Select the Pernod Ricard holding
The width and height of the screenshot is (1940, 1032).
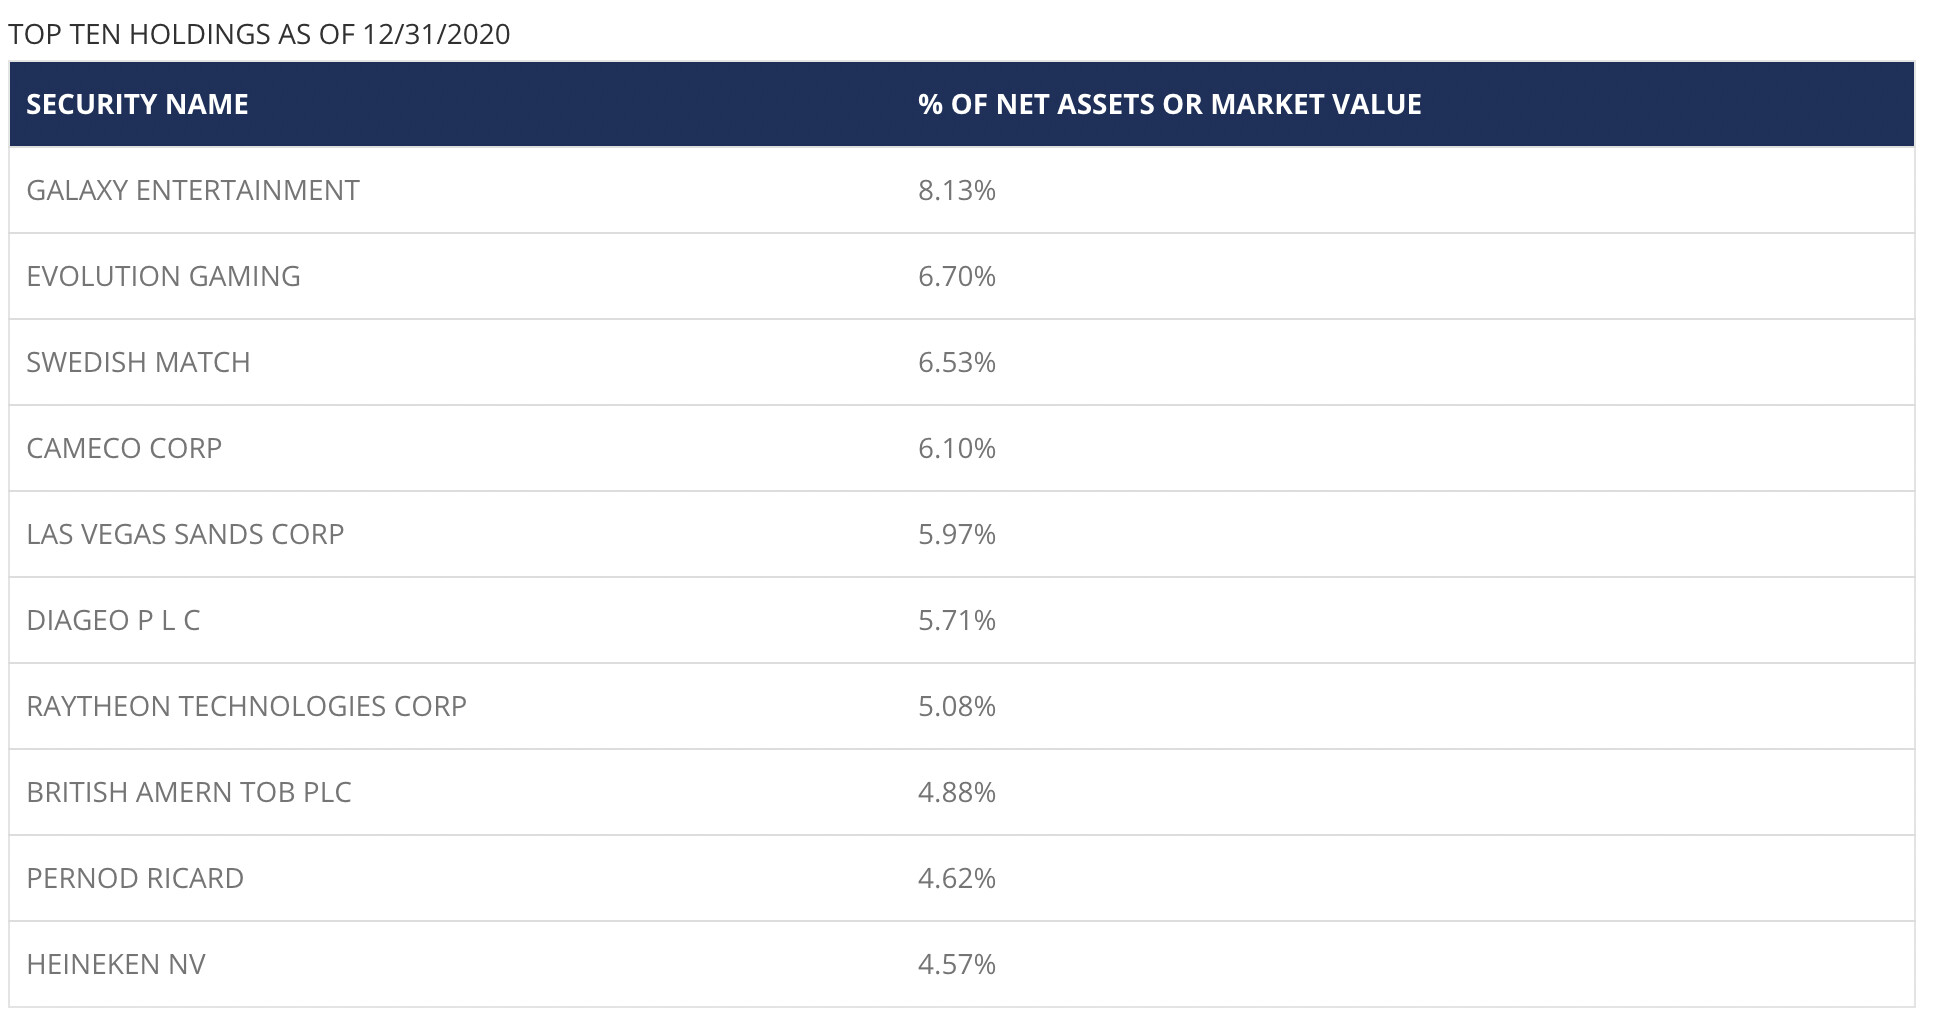pos(135,879)
